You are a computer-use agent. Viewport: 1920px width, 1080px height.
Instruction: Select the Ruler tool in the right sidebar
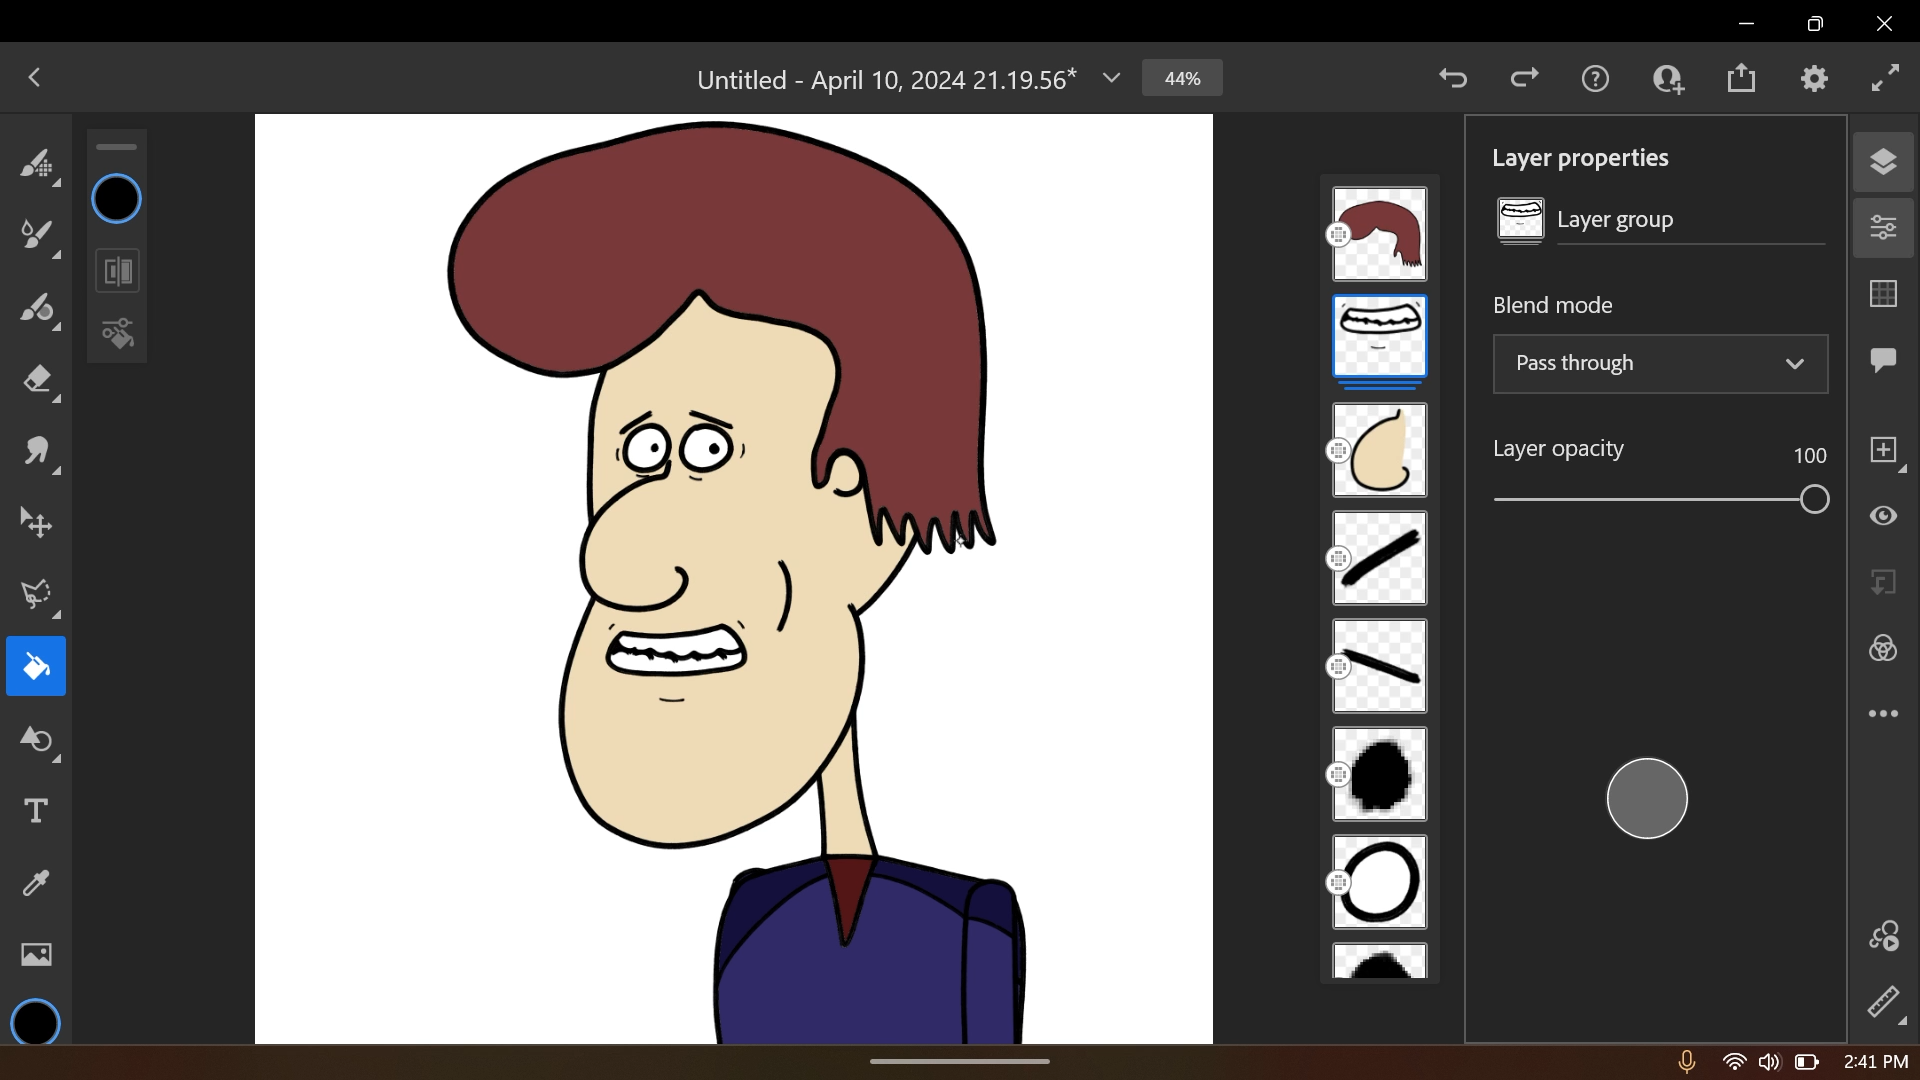tap(1885, 1003)
